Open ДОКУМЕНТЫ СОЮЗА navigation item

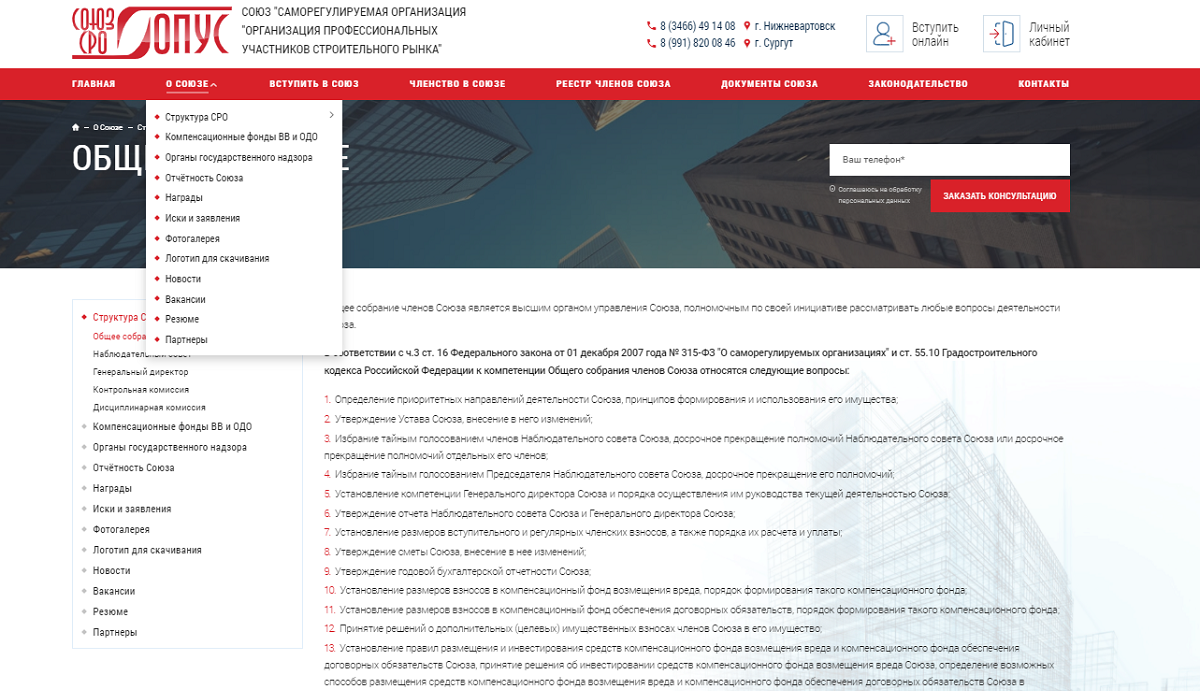769,84
